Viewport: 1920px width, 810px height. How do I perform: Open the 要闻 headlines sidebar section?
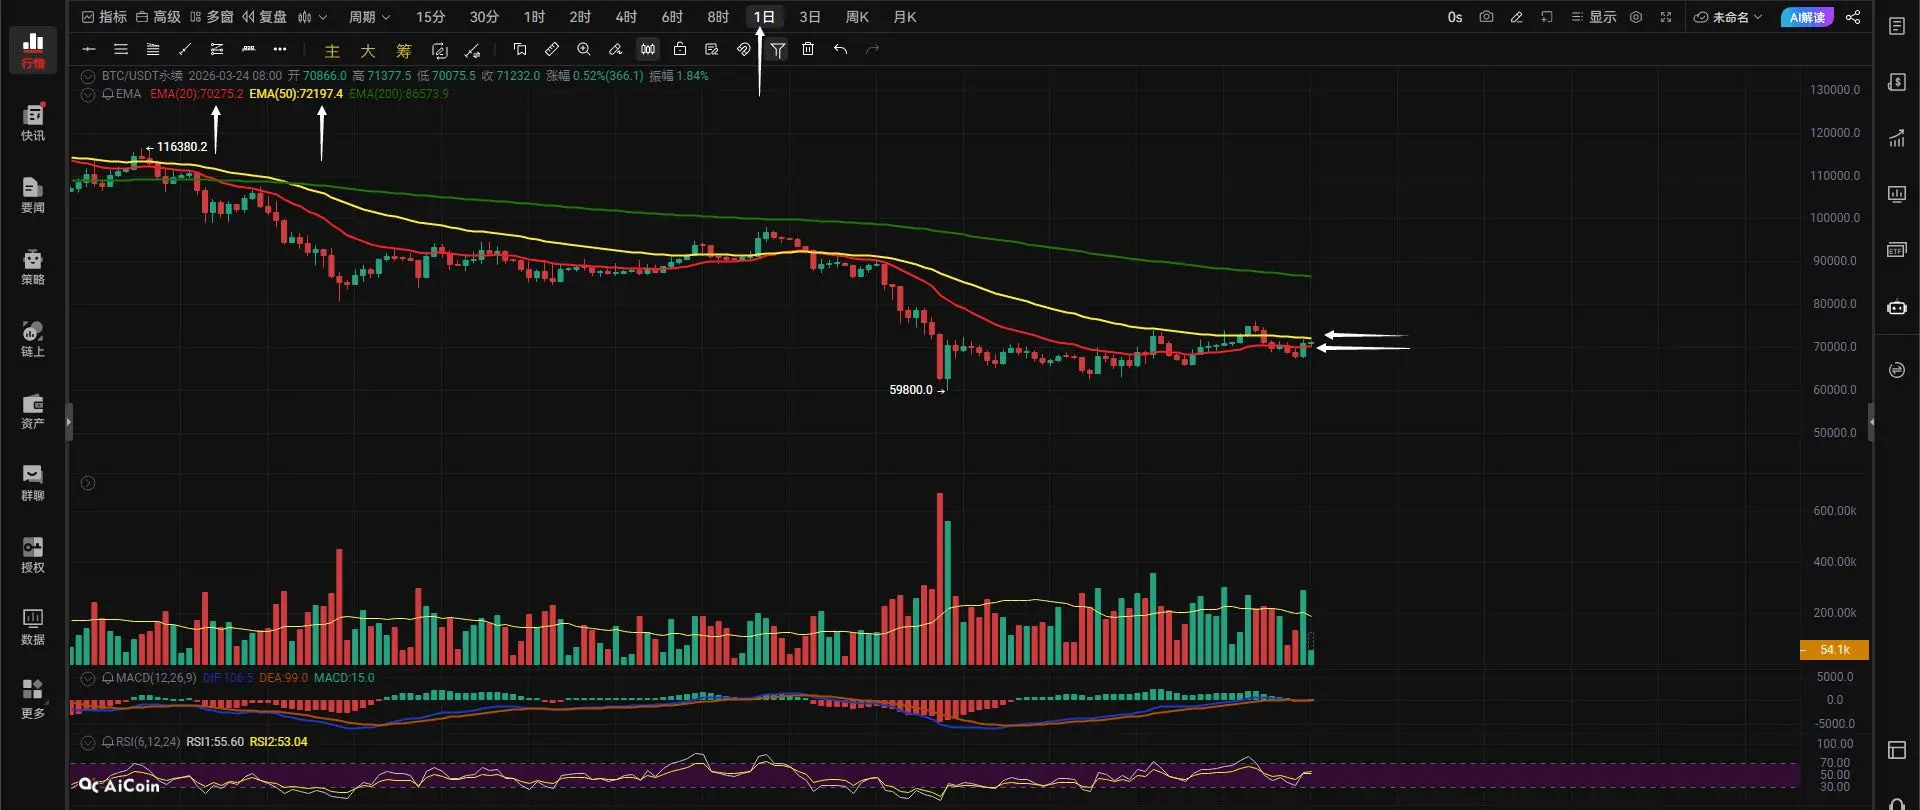coord(33,194)
